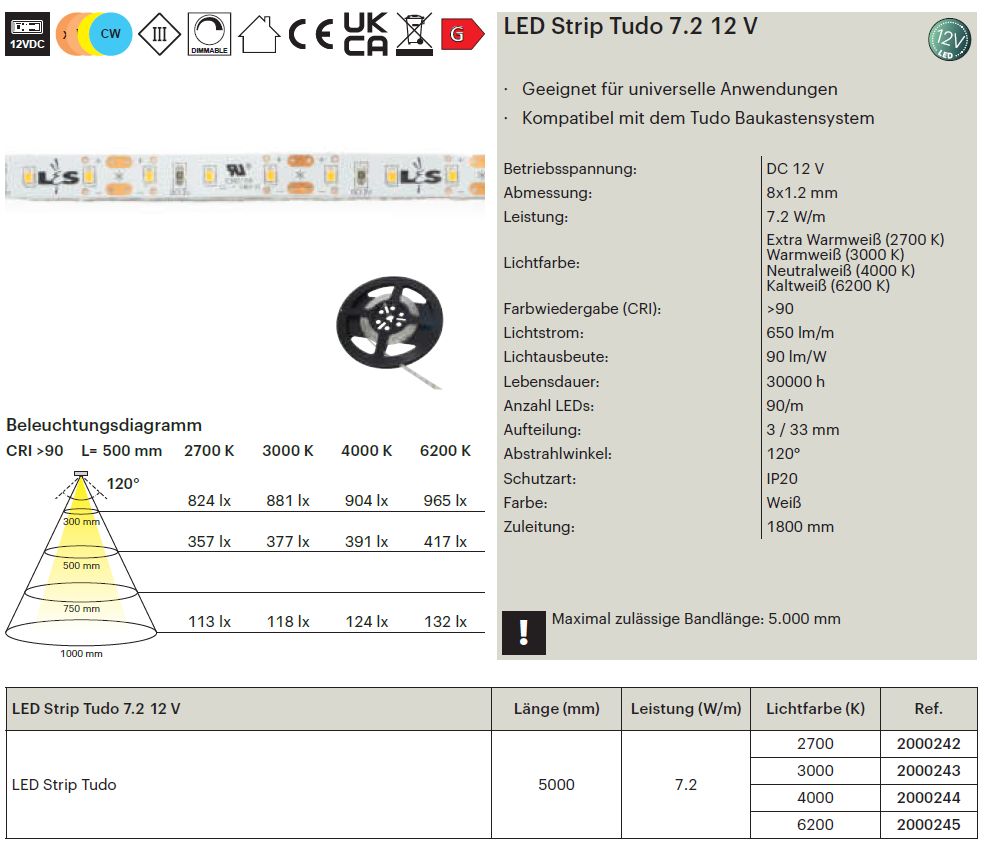The width and height of the screenshot is (987, 847).
Task: Click the '7.2 W/m' Leistung value
Action: click(x=796, y=216)
